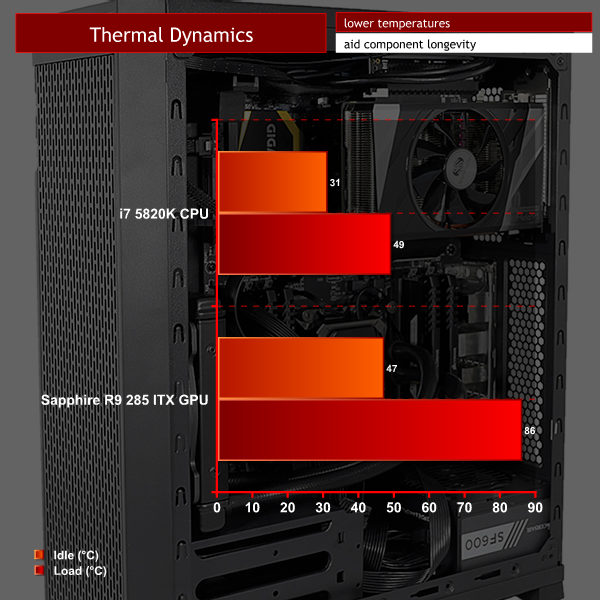Screen dimensions: 600x600
Task: Click the value label 47
Action: tap(391, 368)
